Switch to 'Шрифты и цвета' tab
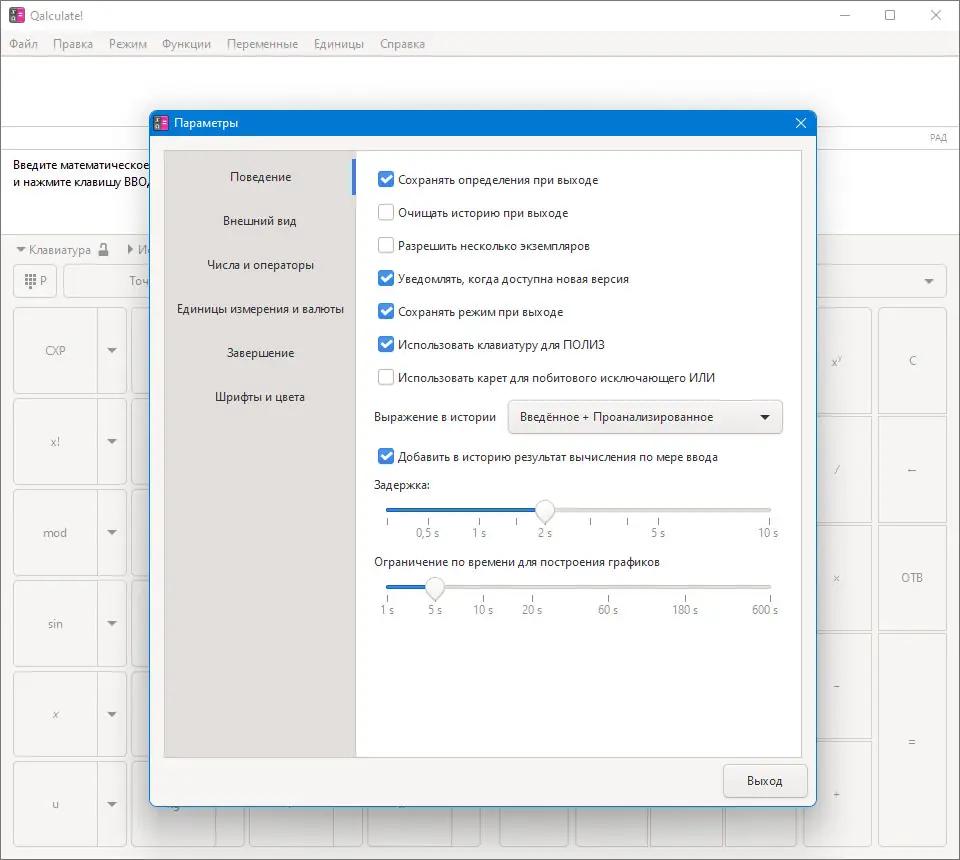The width and height of the screenshot is (960, 860). [x=260, y=397]
